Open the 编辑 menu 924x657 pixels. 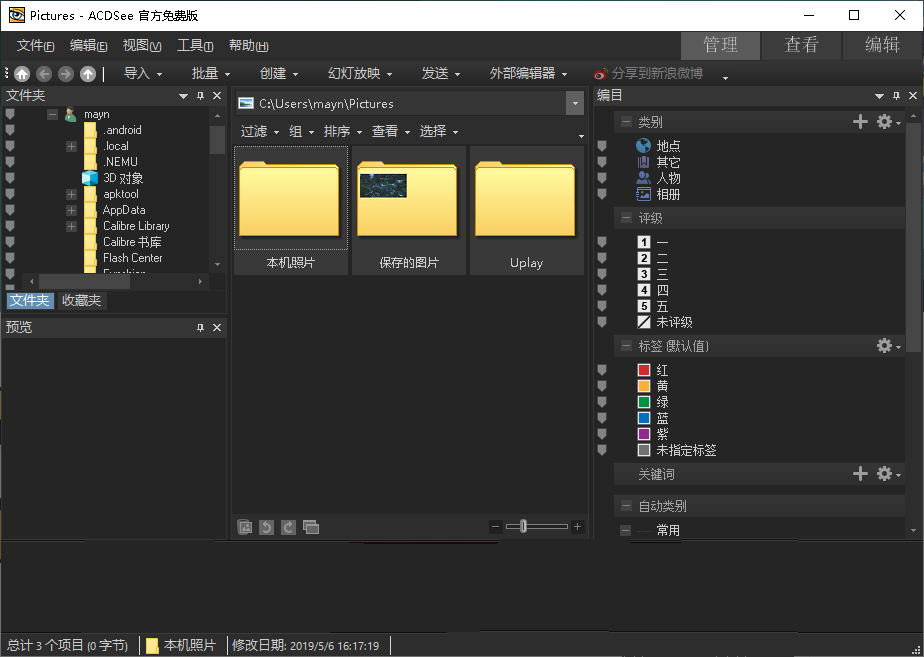click(x=88, y=46)
